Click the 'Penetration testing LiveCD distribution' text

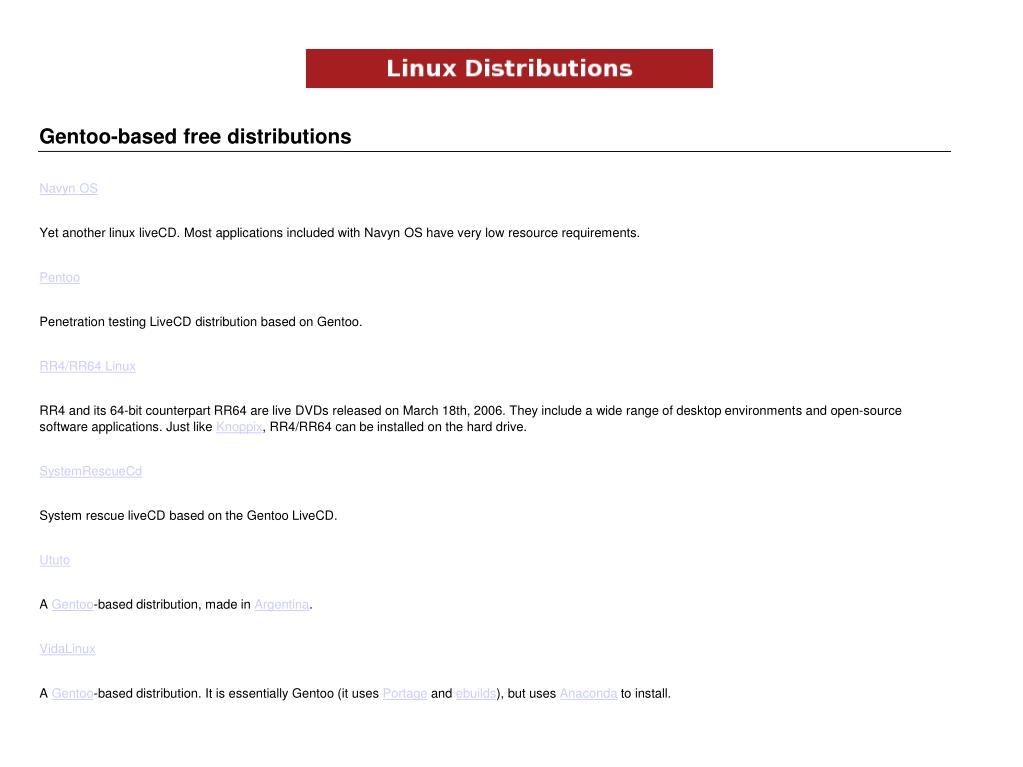click(x=200, y=322)
